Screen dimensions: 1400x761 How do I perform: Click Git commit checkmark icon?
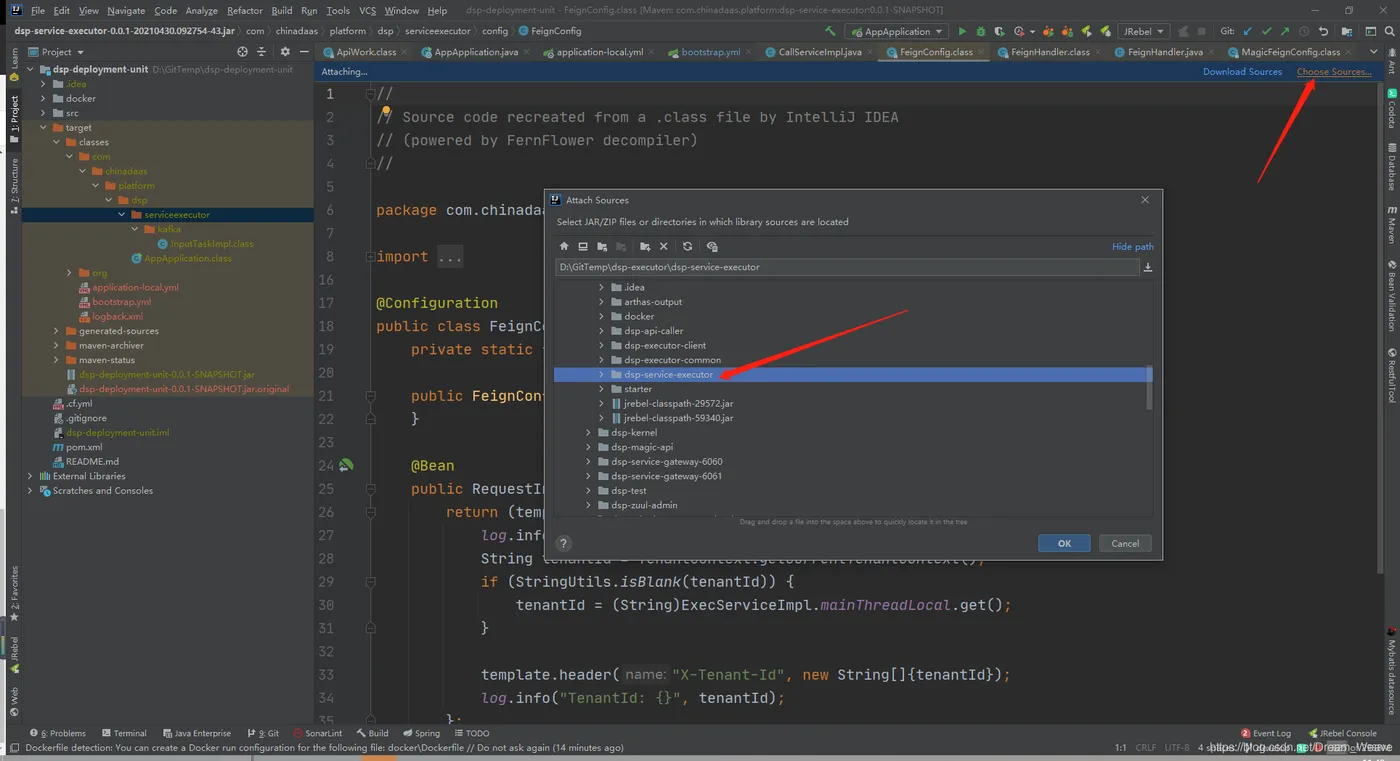pos(1266,31)
